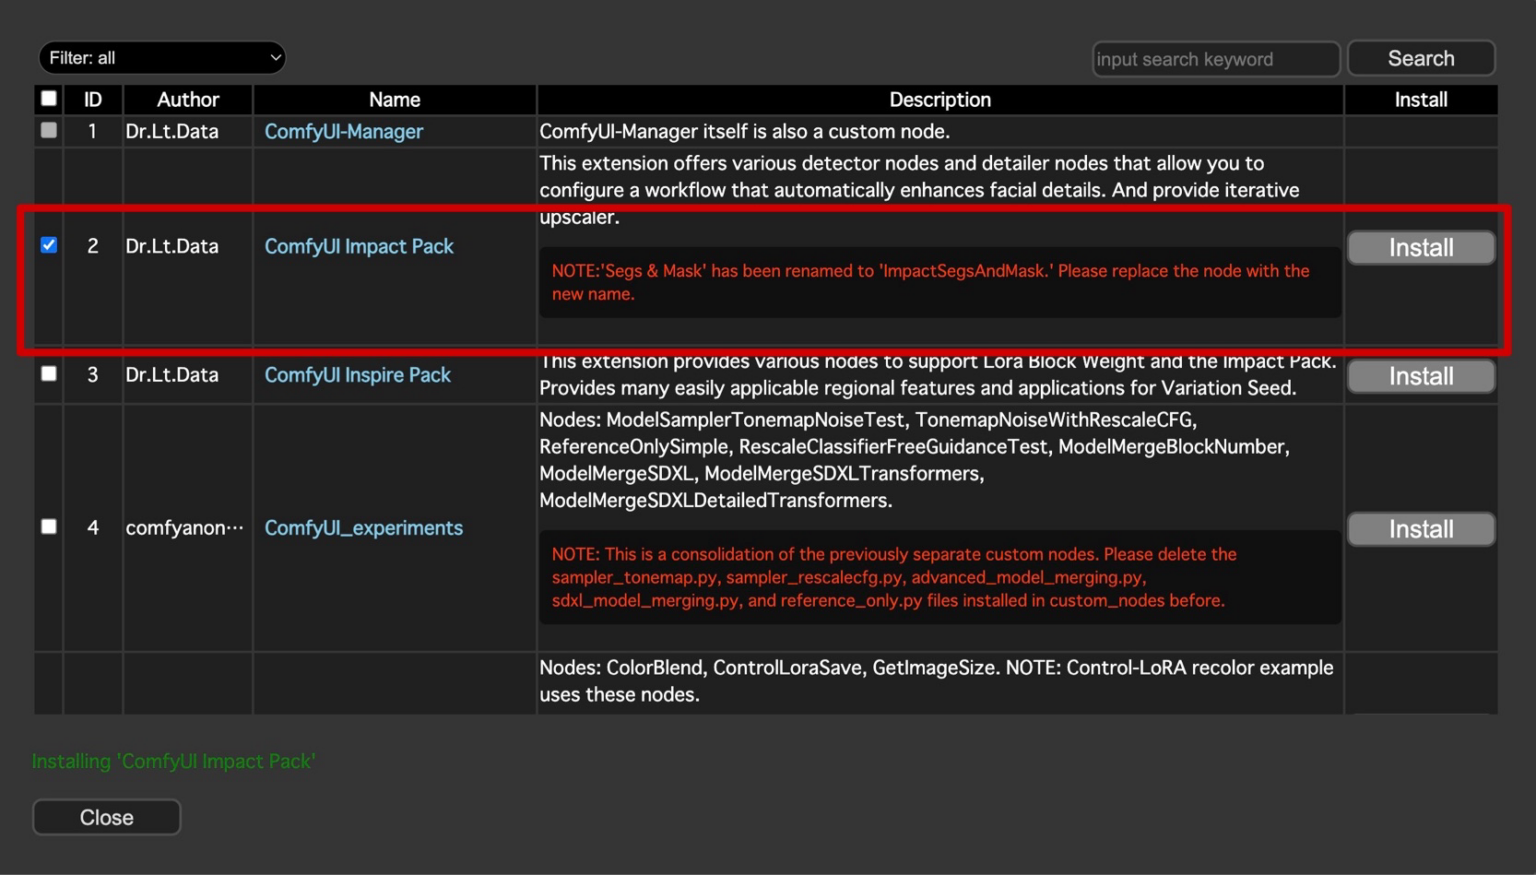
Task: Open the Filter: all dropdown
Action: 162,58
